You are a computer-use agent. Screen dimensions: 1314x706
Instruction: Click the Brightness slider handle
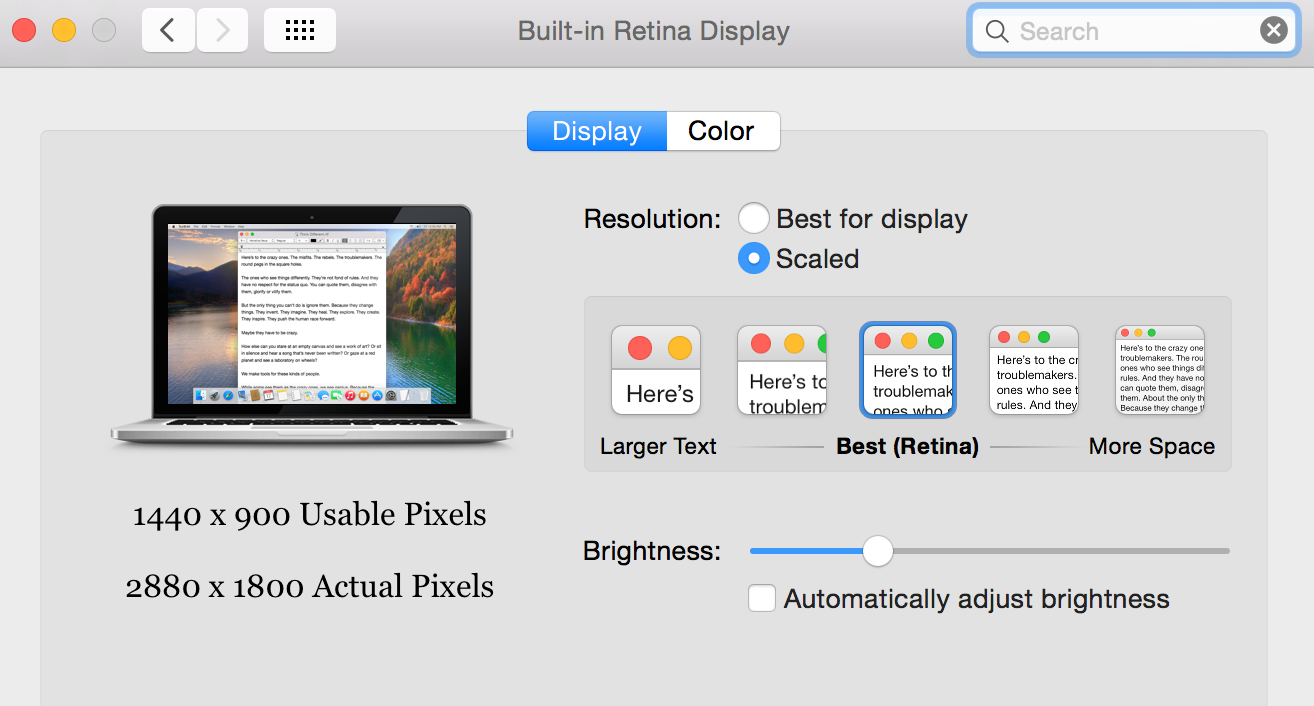click(x=877, y=551)
